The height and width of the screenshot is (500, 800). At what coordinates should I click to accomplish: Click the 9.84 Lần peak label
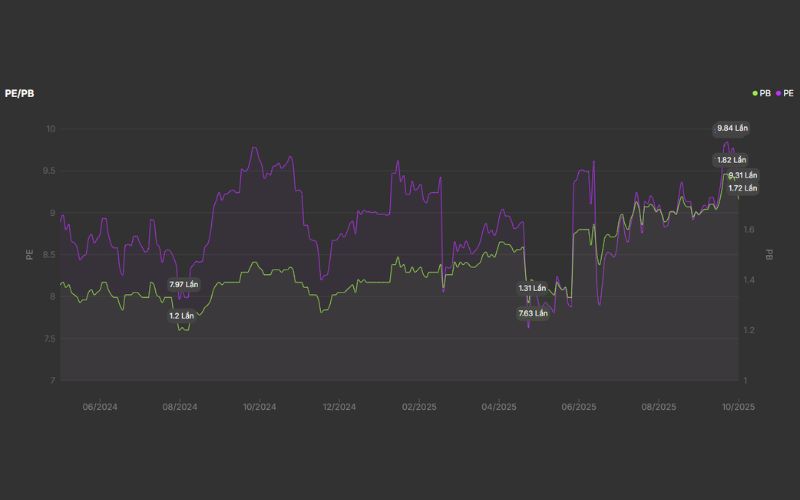732,128
